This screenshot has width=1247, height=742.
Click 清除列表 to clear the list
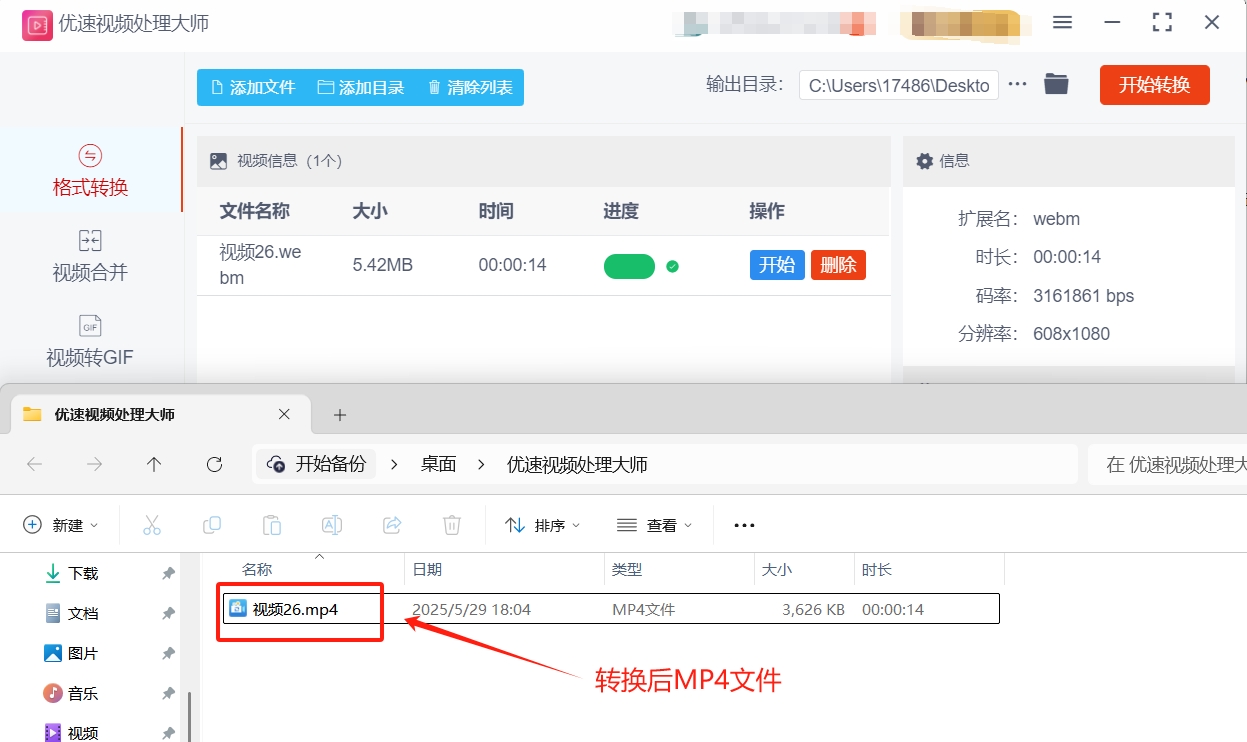pyautogui.click(x=469, y=87)
